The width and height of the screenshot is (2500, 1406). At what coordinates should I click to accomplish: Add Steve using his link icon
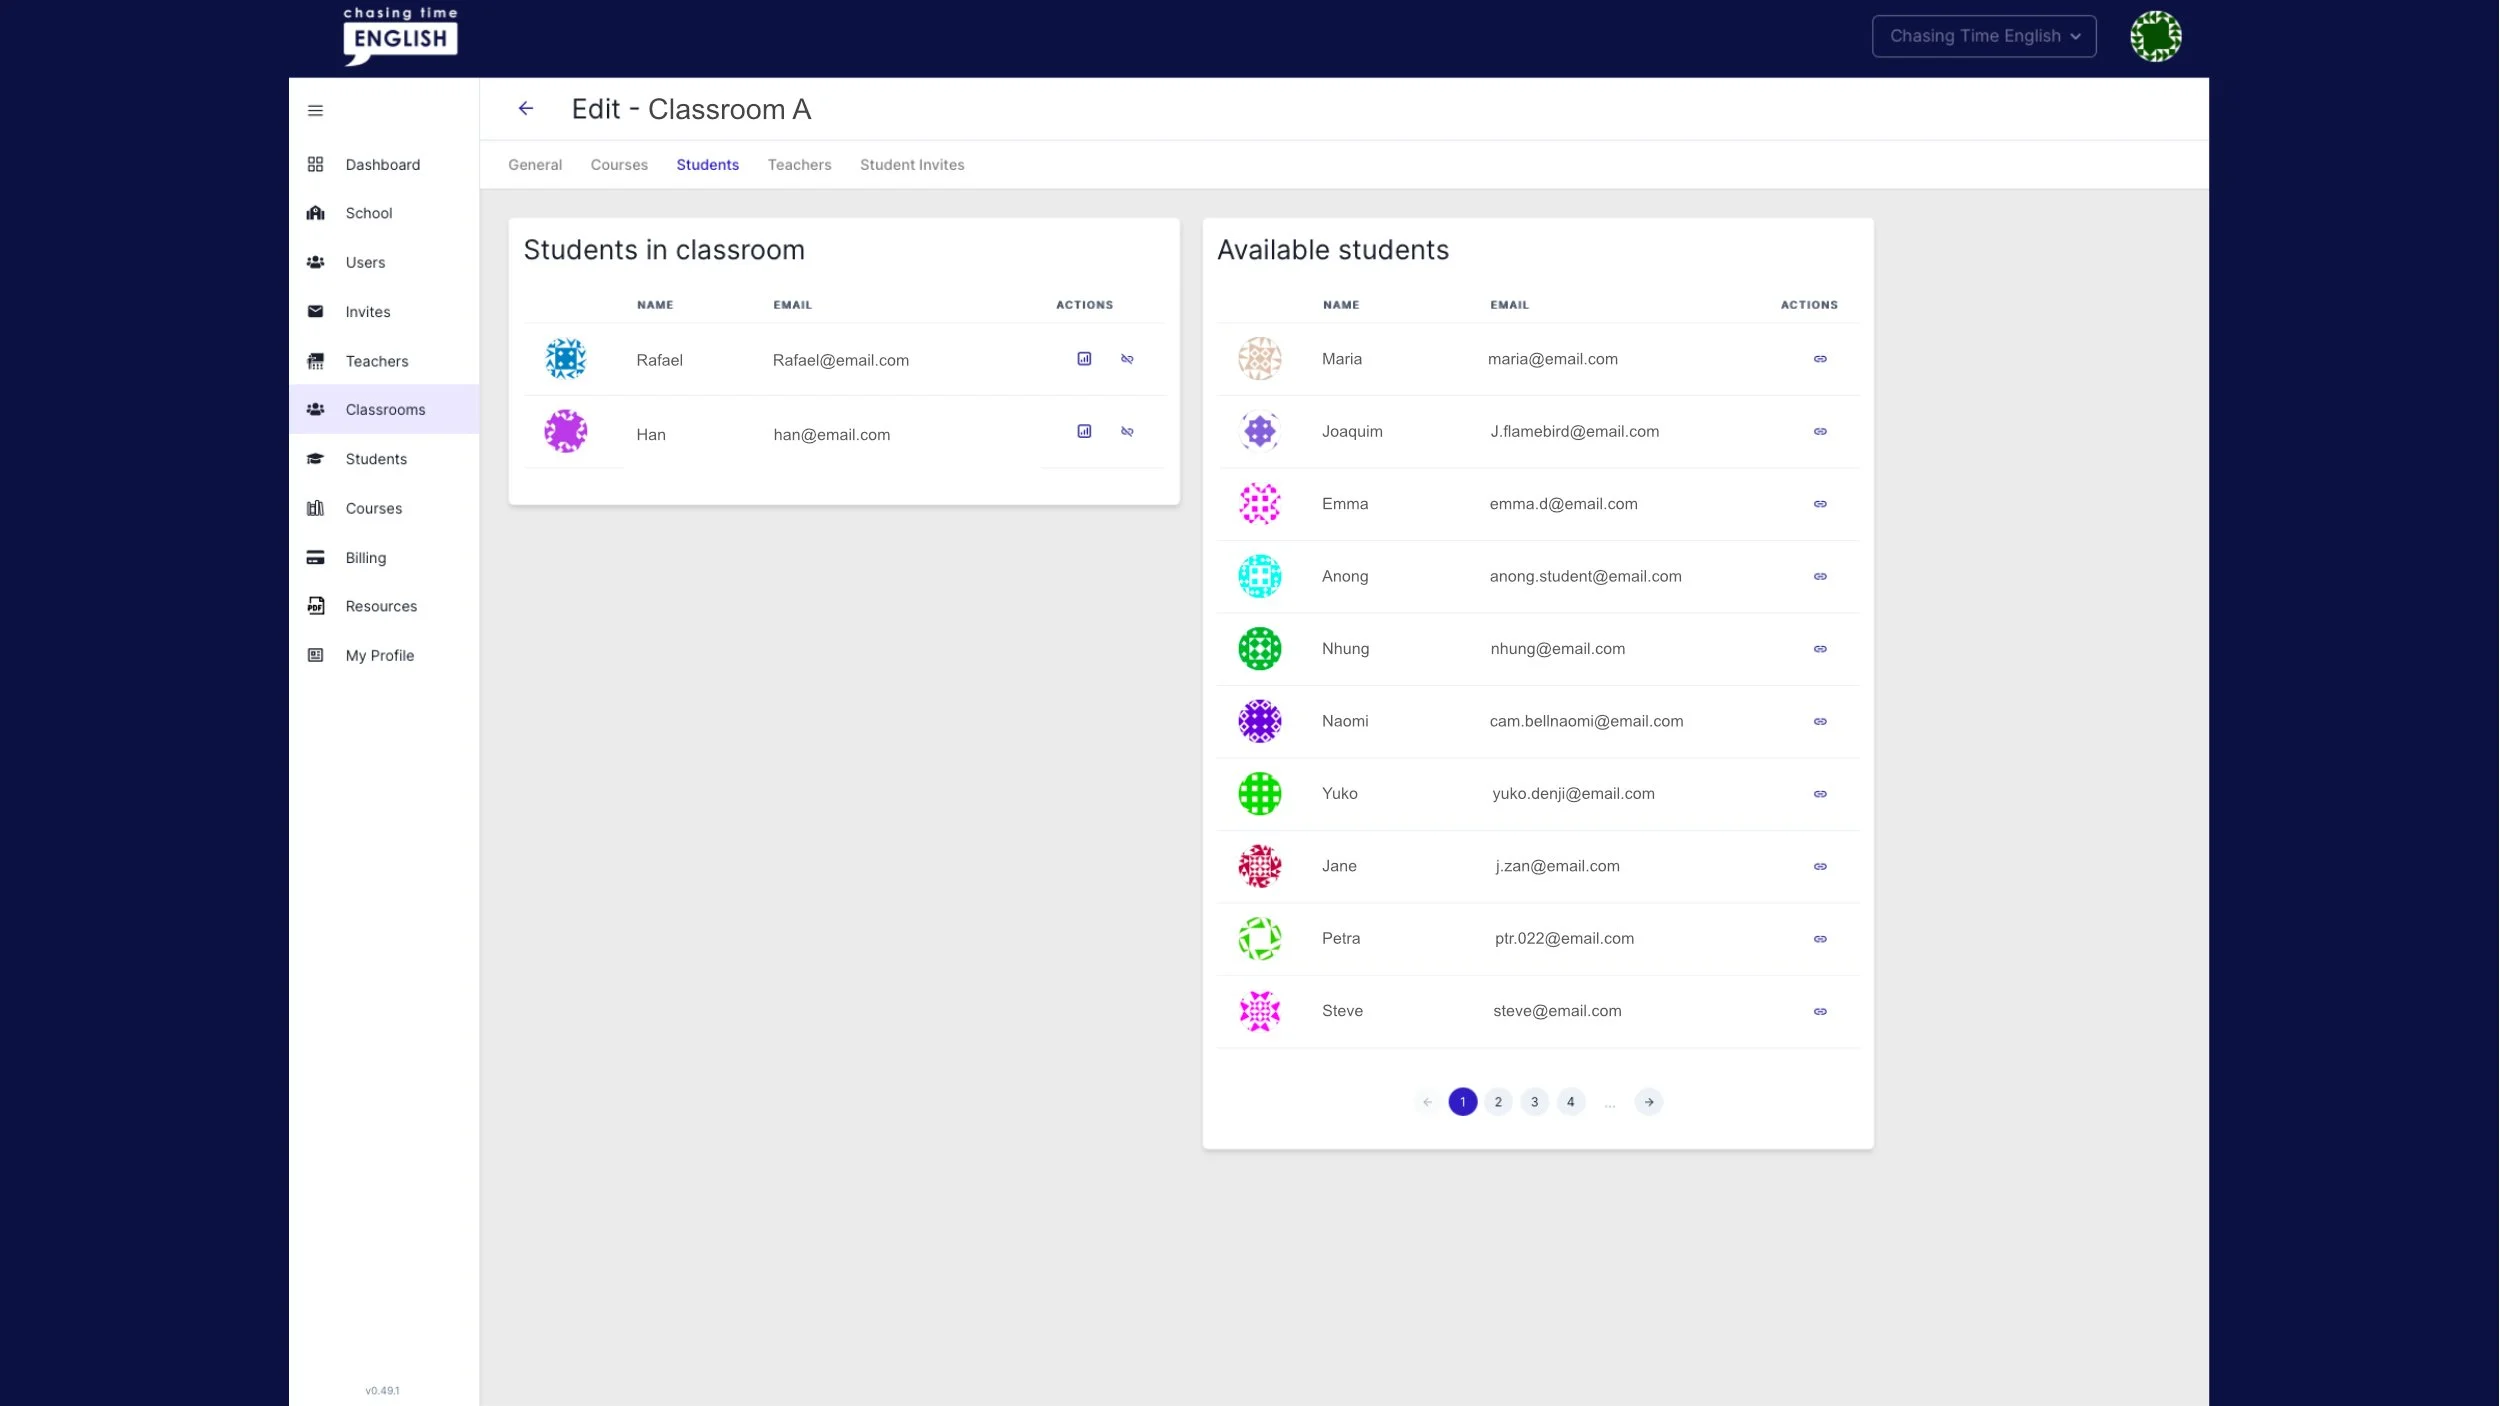(x=1820, y=1011)
